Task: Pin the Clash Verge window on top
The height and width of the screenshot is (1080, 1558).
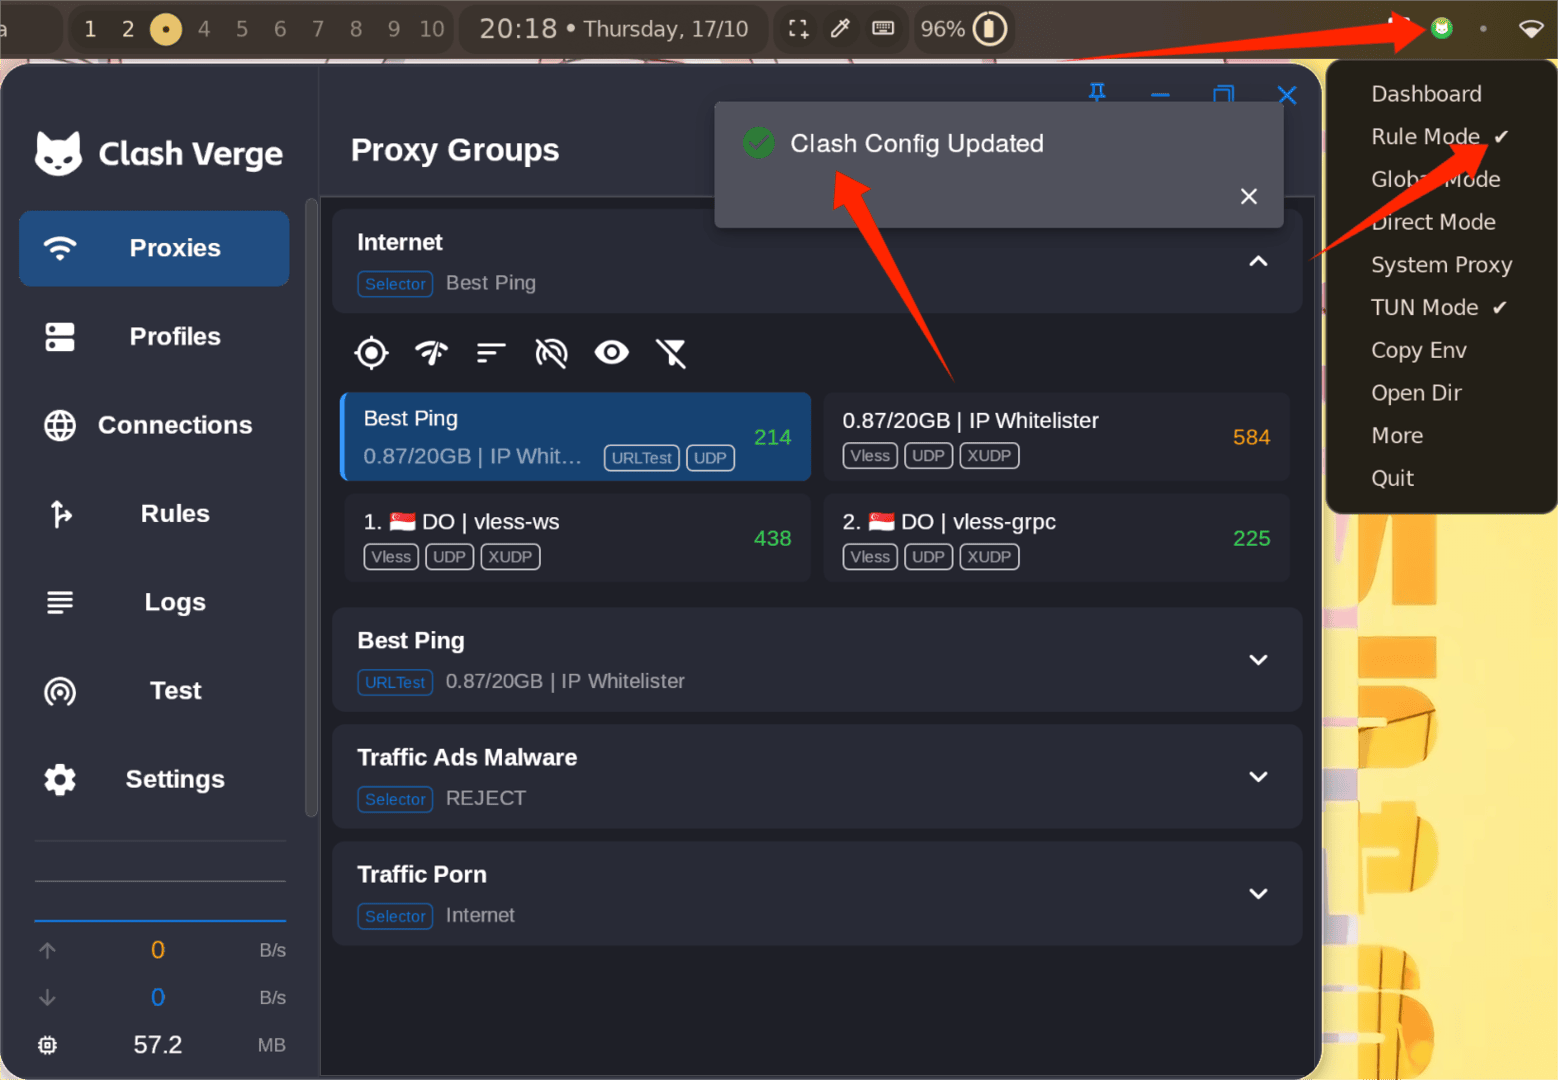Action: click(x=1097, y=93)
